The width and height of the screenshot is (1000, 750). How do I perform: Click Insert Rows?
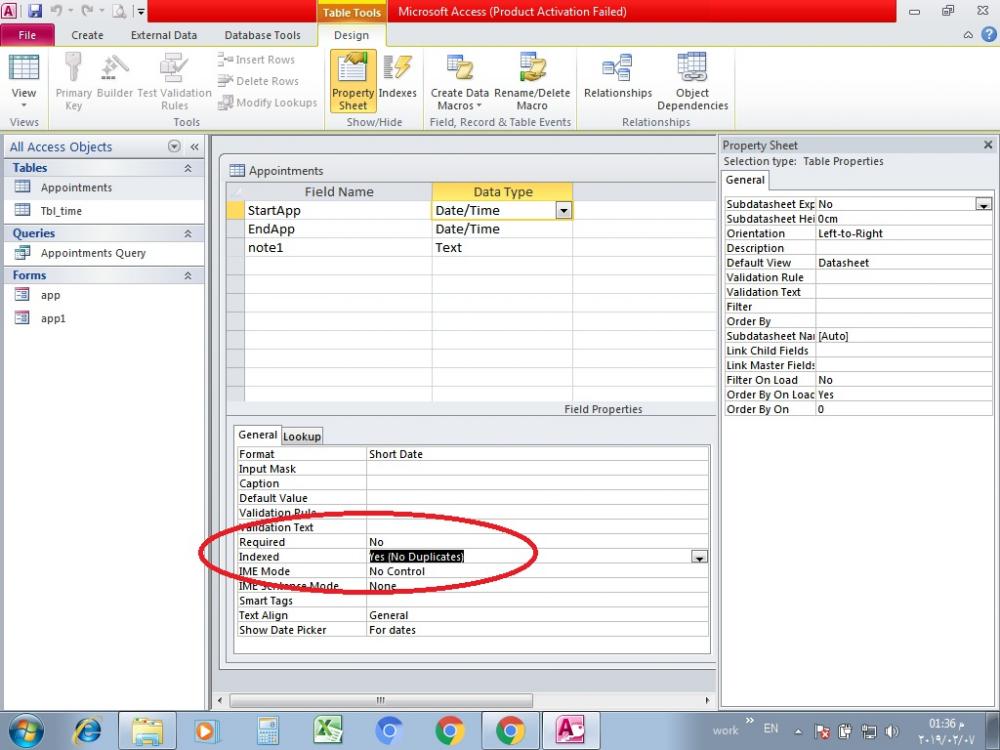(256, 59)
